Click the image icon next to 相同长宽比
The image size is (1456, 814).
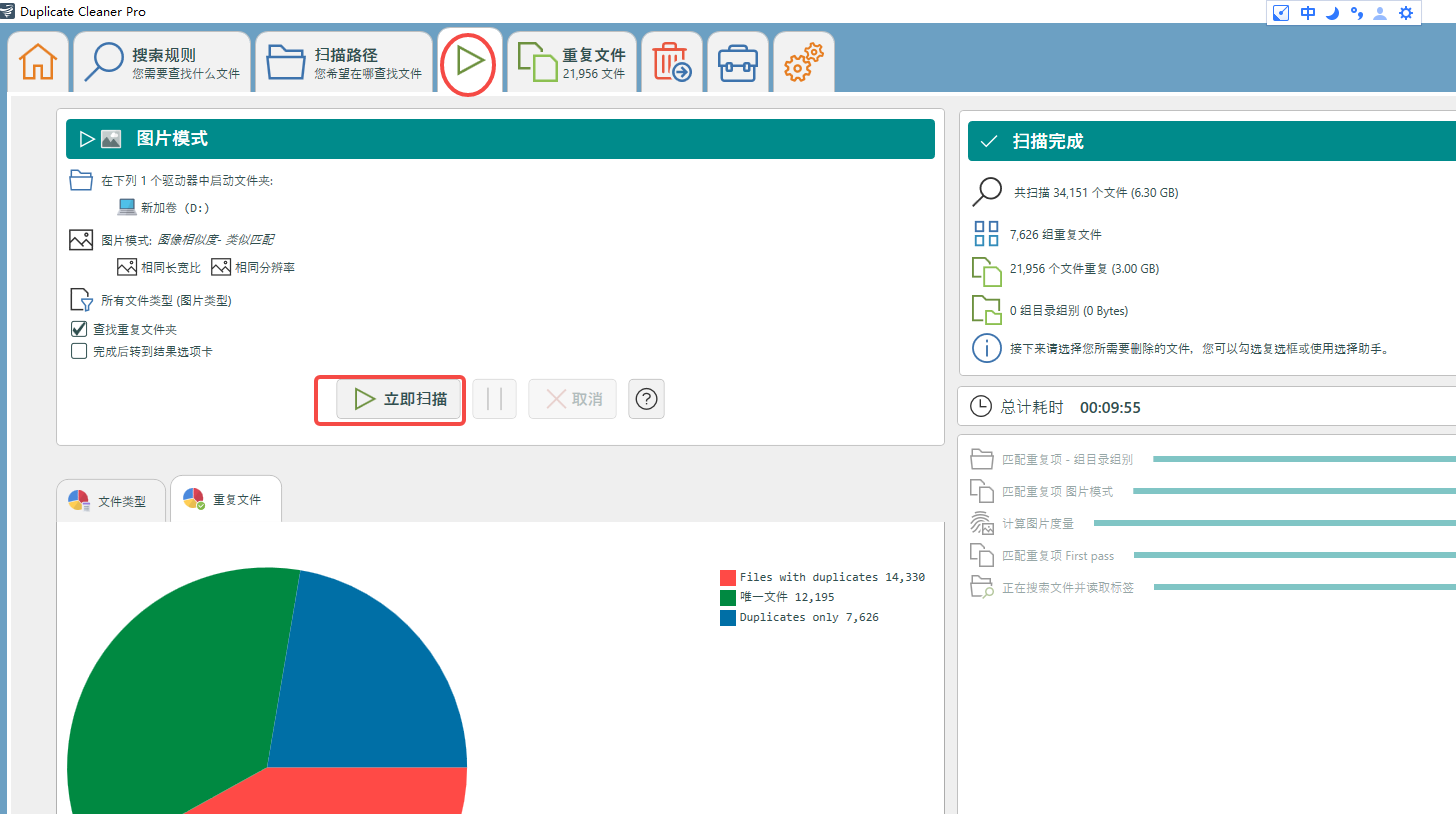tap(127, 267)
